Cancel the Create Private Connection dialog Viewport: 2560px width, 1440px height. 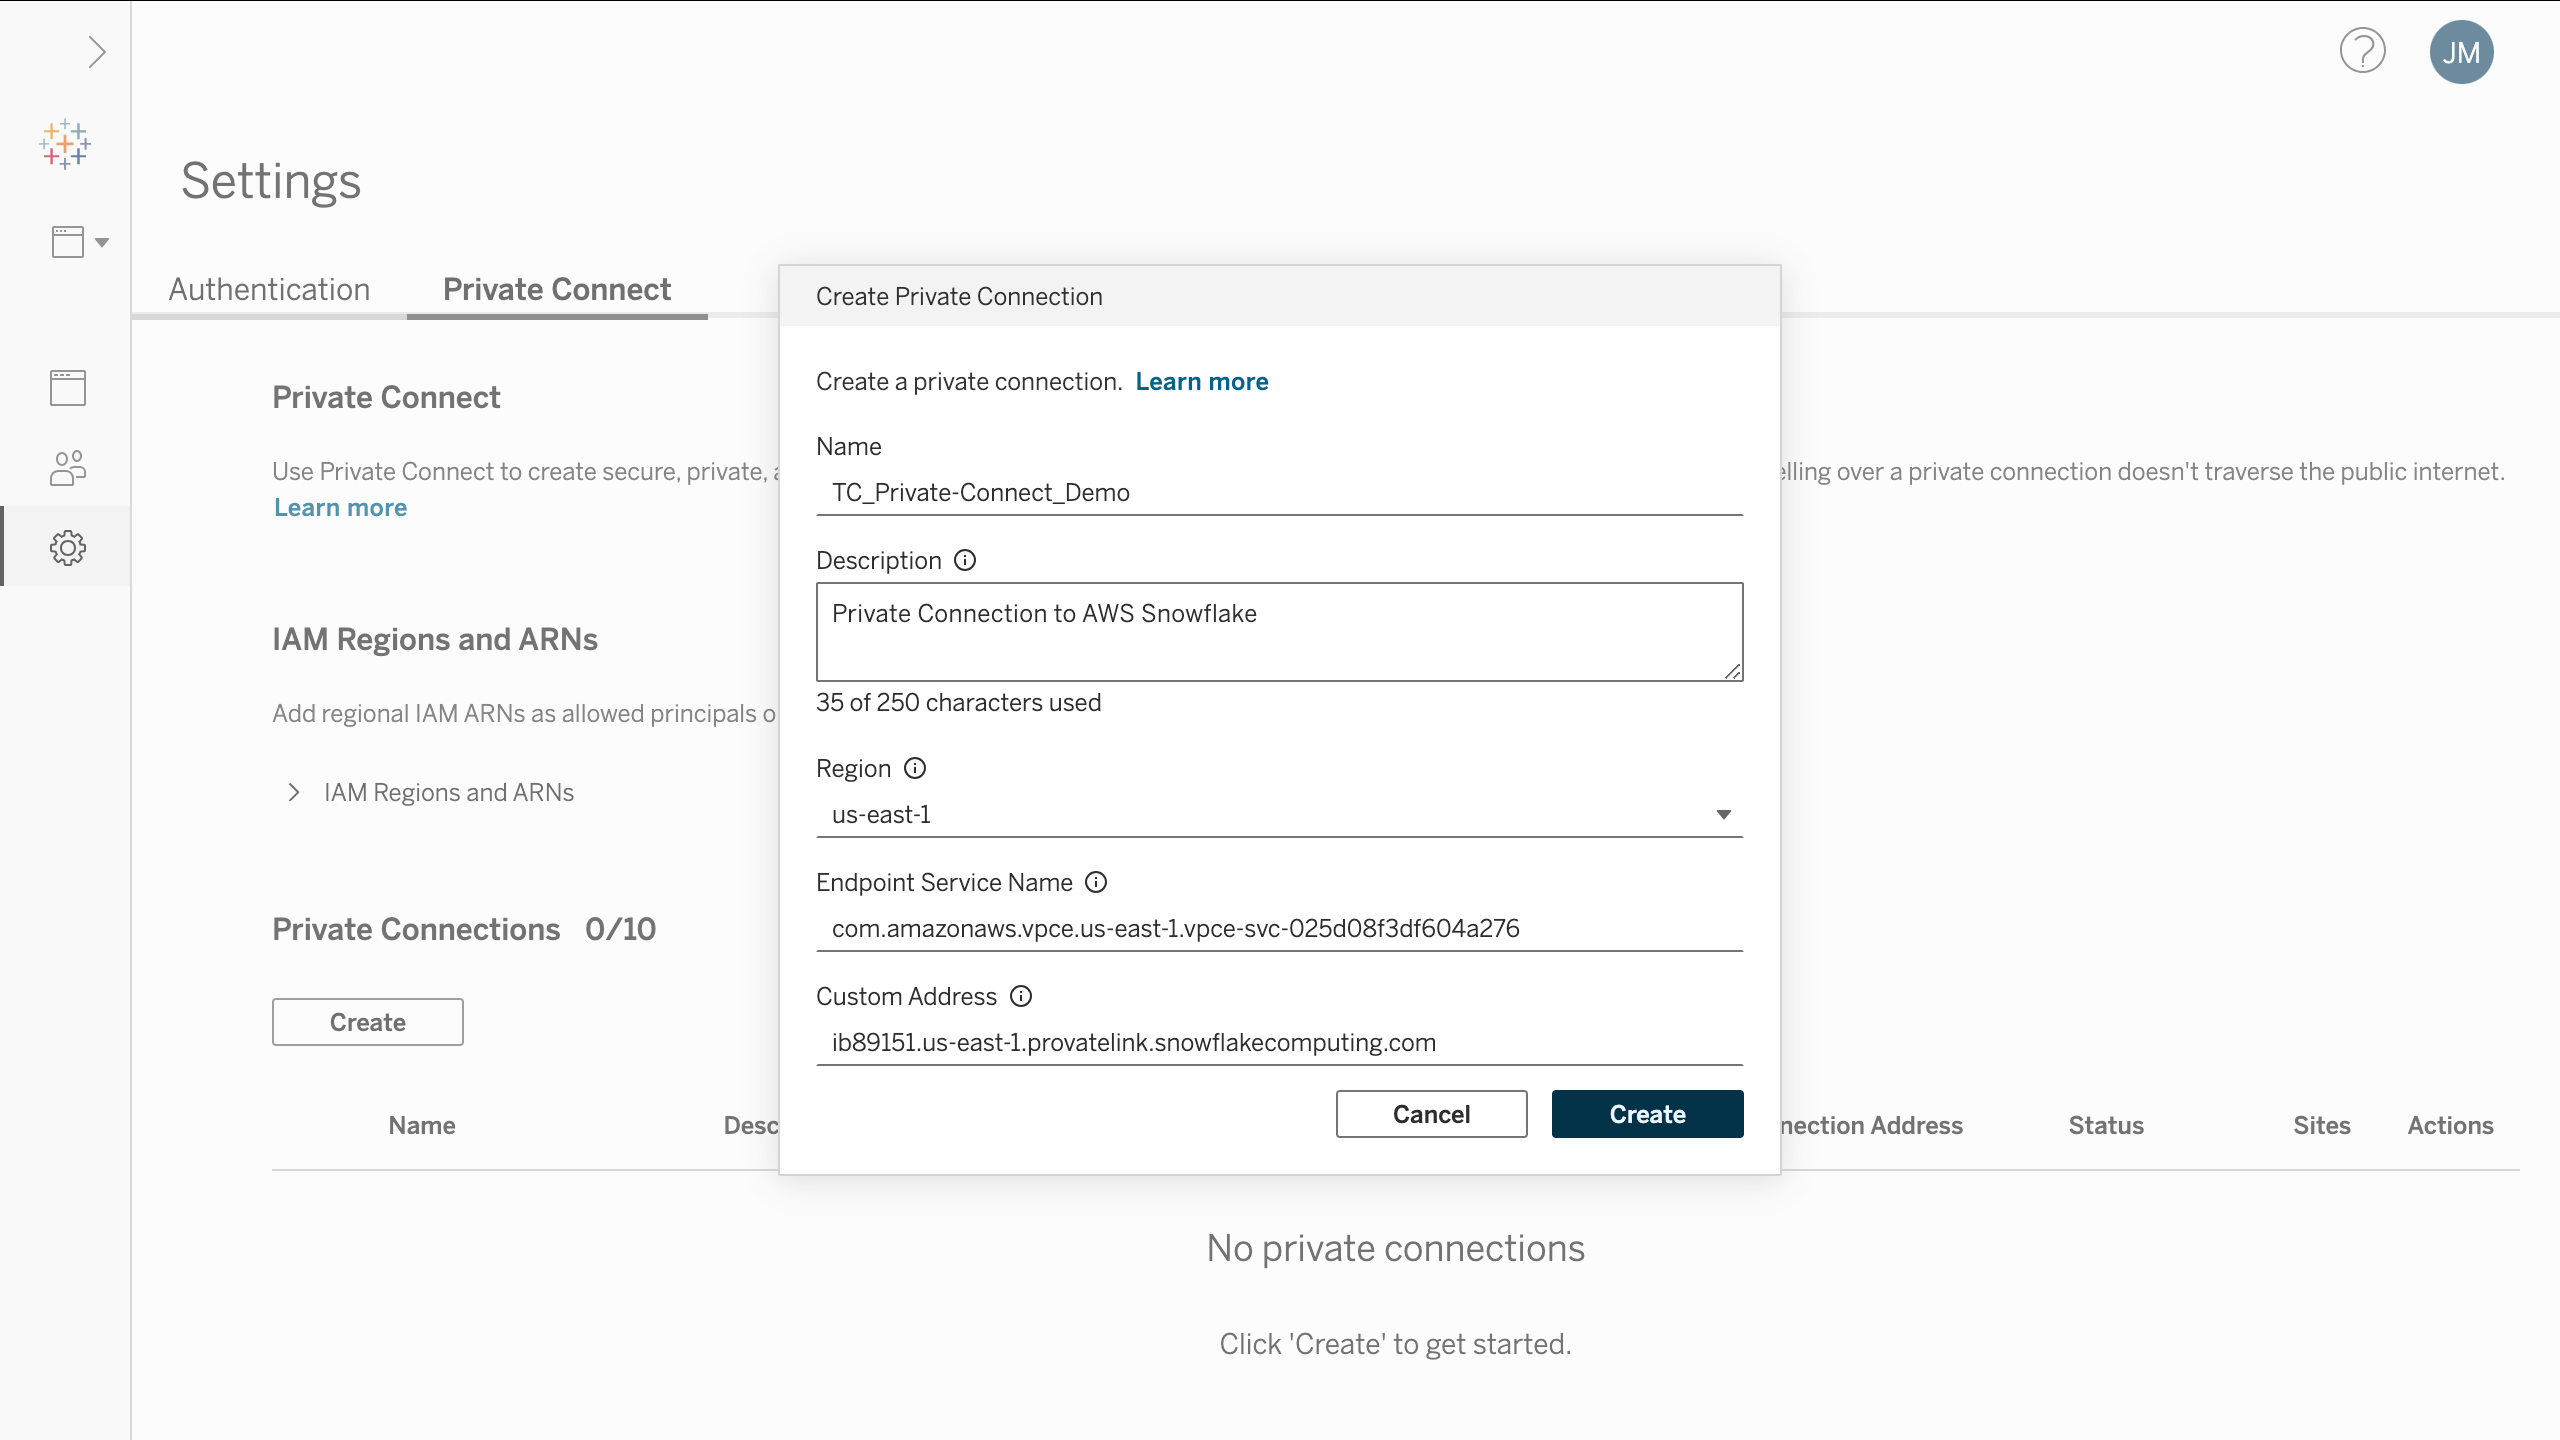tap(1431, 1114)
